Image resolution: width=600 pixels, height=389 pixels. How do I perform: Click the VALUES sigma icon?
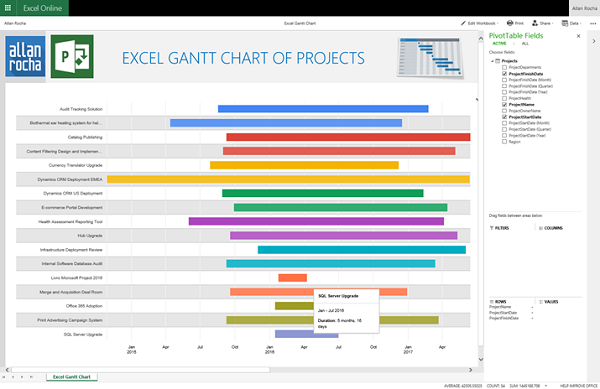pyautogui.click(x=541, y=302)
